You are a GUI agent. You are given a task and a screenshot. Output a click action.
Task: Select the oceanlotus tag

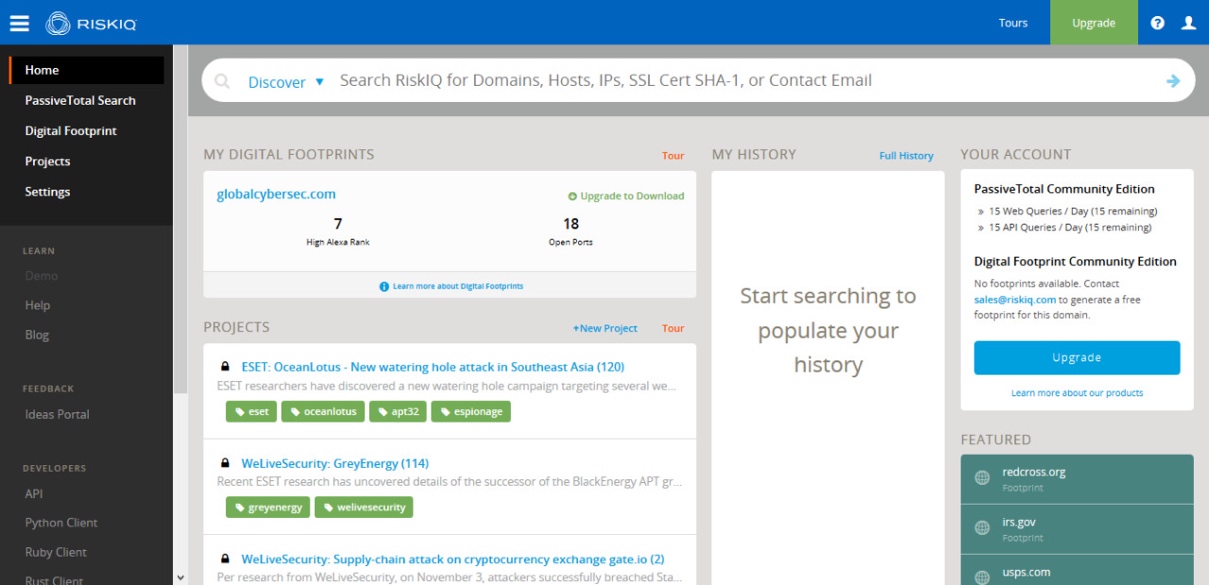(x=323, y=411)
